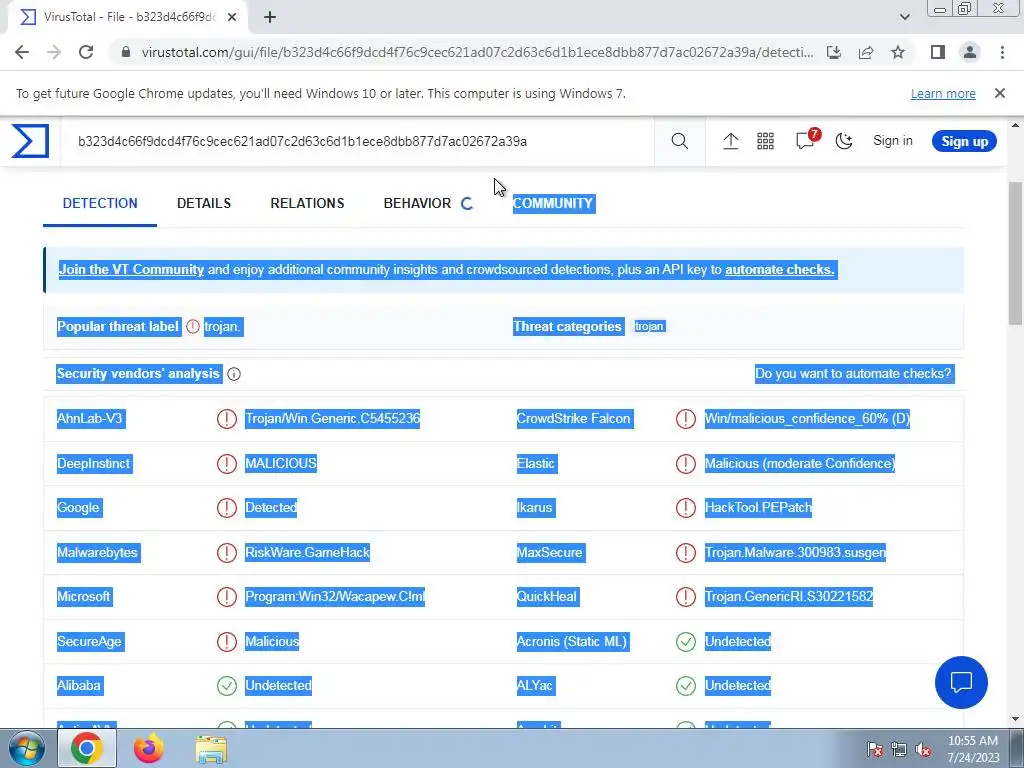Click CrowdStrike Falcon alert icon
Viewport: 1024px width, 768px height.
(x=686, y=419)
